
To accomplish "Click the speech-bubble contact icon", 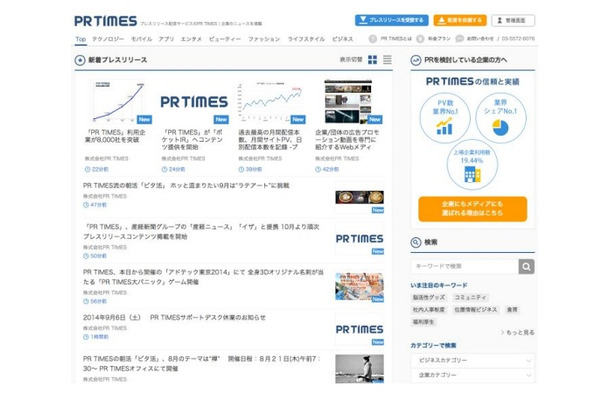I will click(459, 39).
